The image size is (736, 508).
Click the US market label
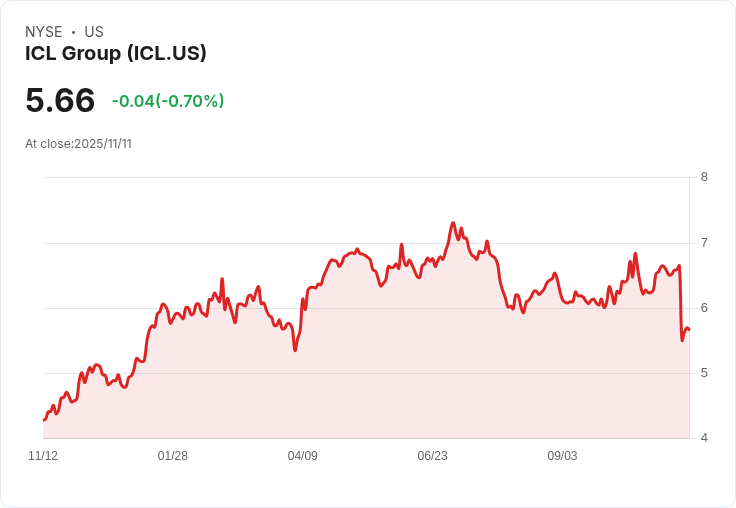click(x=94, y=32)
